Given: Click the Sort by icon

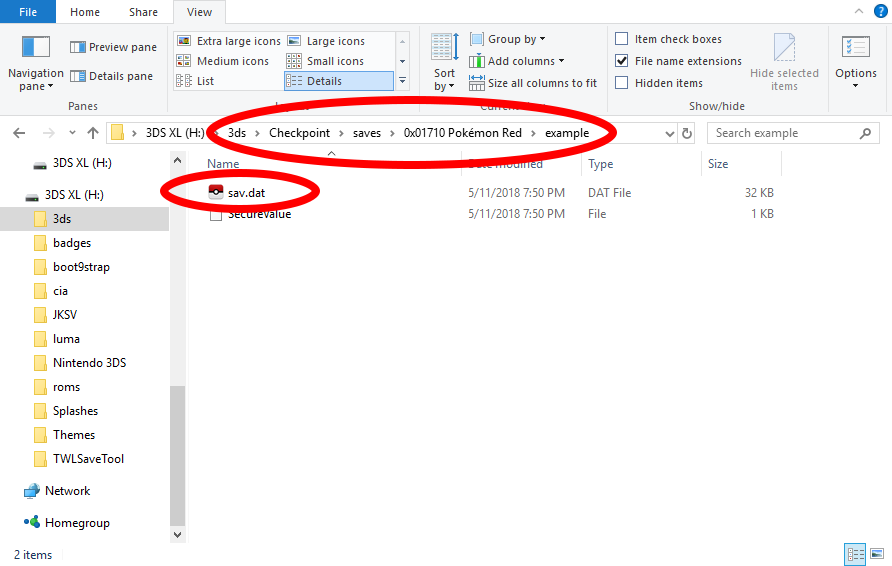Looking at the screenshot, I should [x=443, y=48].
